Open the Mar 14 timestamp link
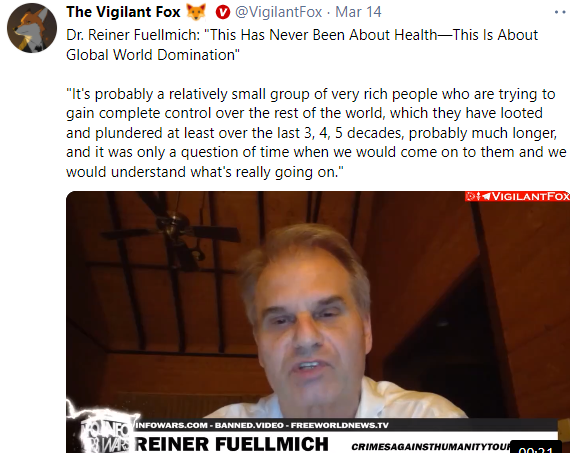The width and height of the screenshot is (570, 453). click(x=358, y=12)
